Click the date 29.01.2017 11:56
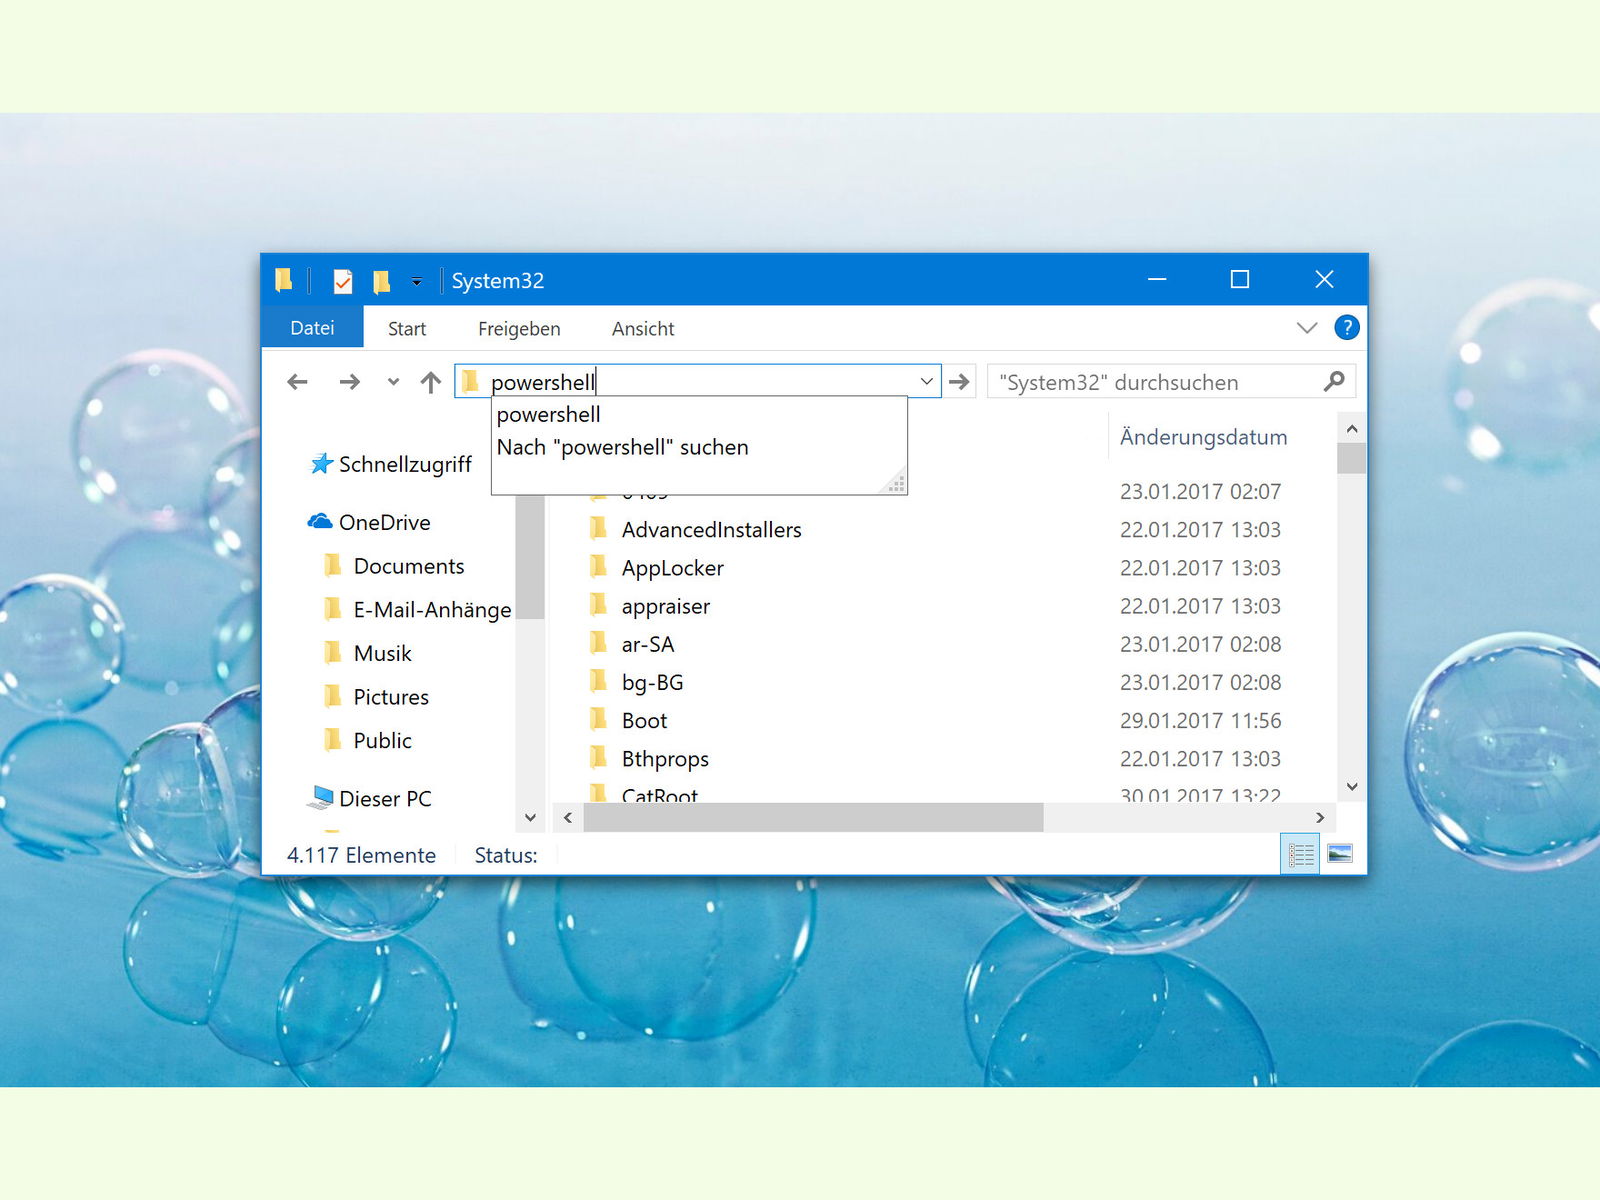The height and width of the screenshot is (1200, 1600). (1200, 721)
